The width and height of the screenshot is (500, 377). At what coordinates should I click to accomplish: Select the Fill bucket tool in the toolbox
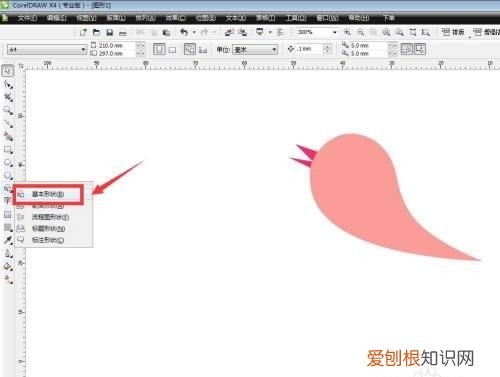pos(8,267)
